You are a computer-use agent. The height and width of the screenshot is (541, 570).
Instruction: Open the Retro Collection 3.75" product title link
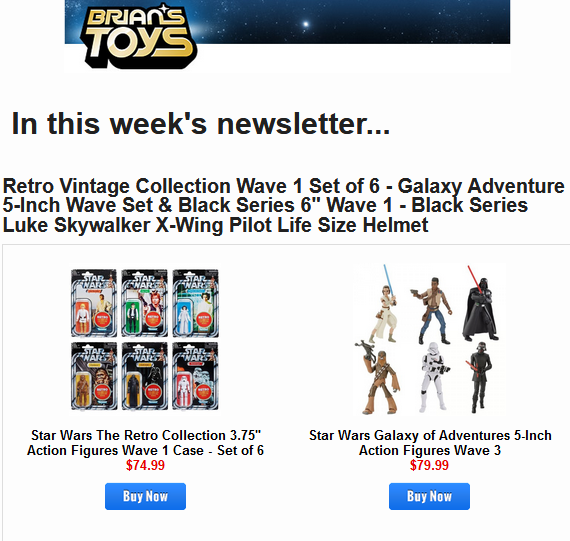click(x=145, y=442)
